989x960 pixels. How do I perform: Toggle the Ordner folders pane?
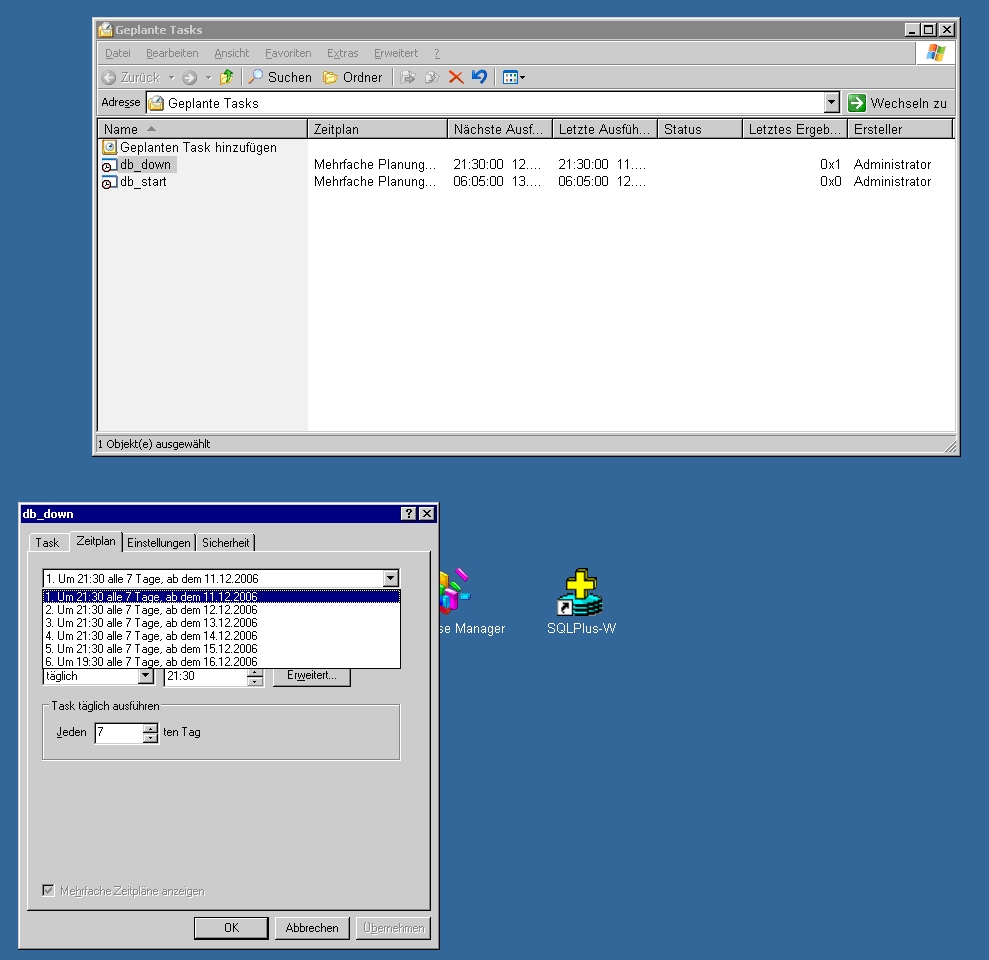353,77
